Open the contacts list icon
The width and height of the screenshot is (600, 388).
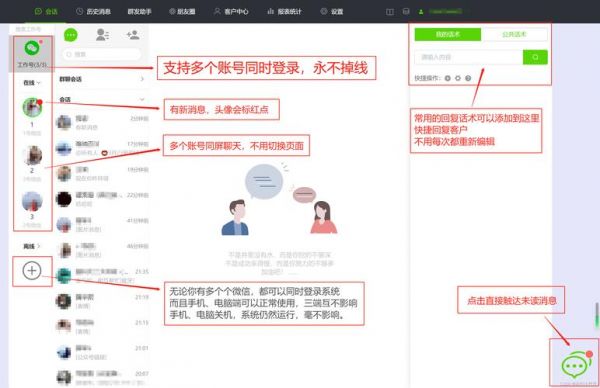[102, 35]
